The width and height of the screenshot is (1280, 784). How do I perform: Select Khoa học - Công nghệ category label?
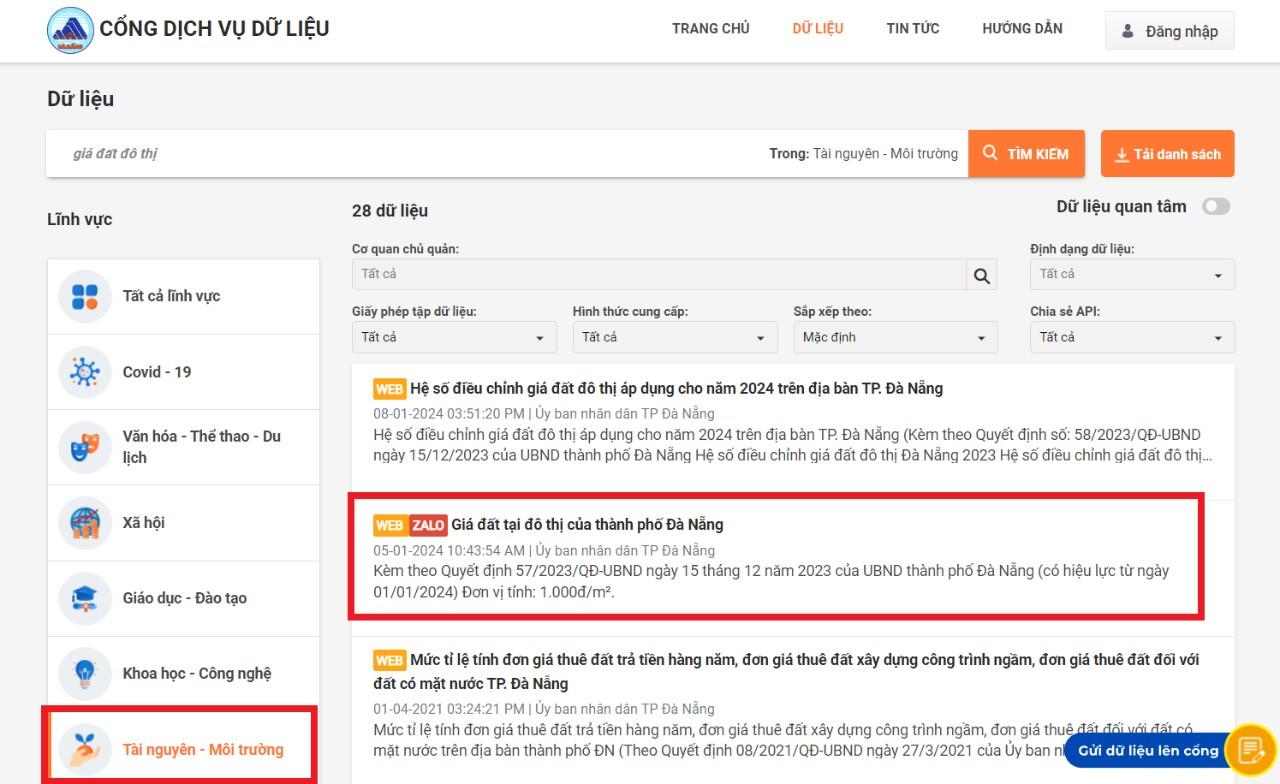(197, 673)
